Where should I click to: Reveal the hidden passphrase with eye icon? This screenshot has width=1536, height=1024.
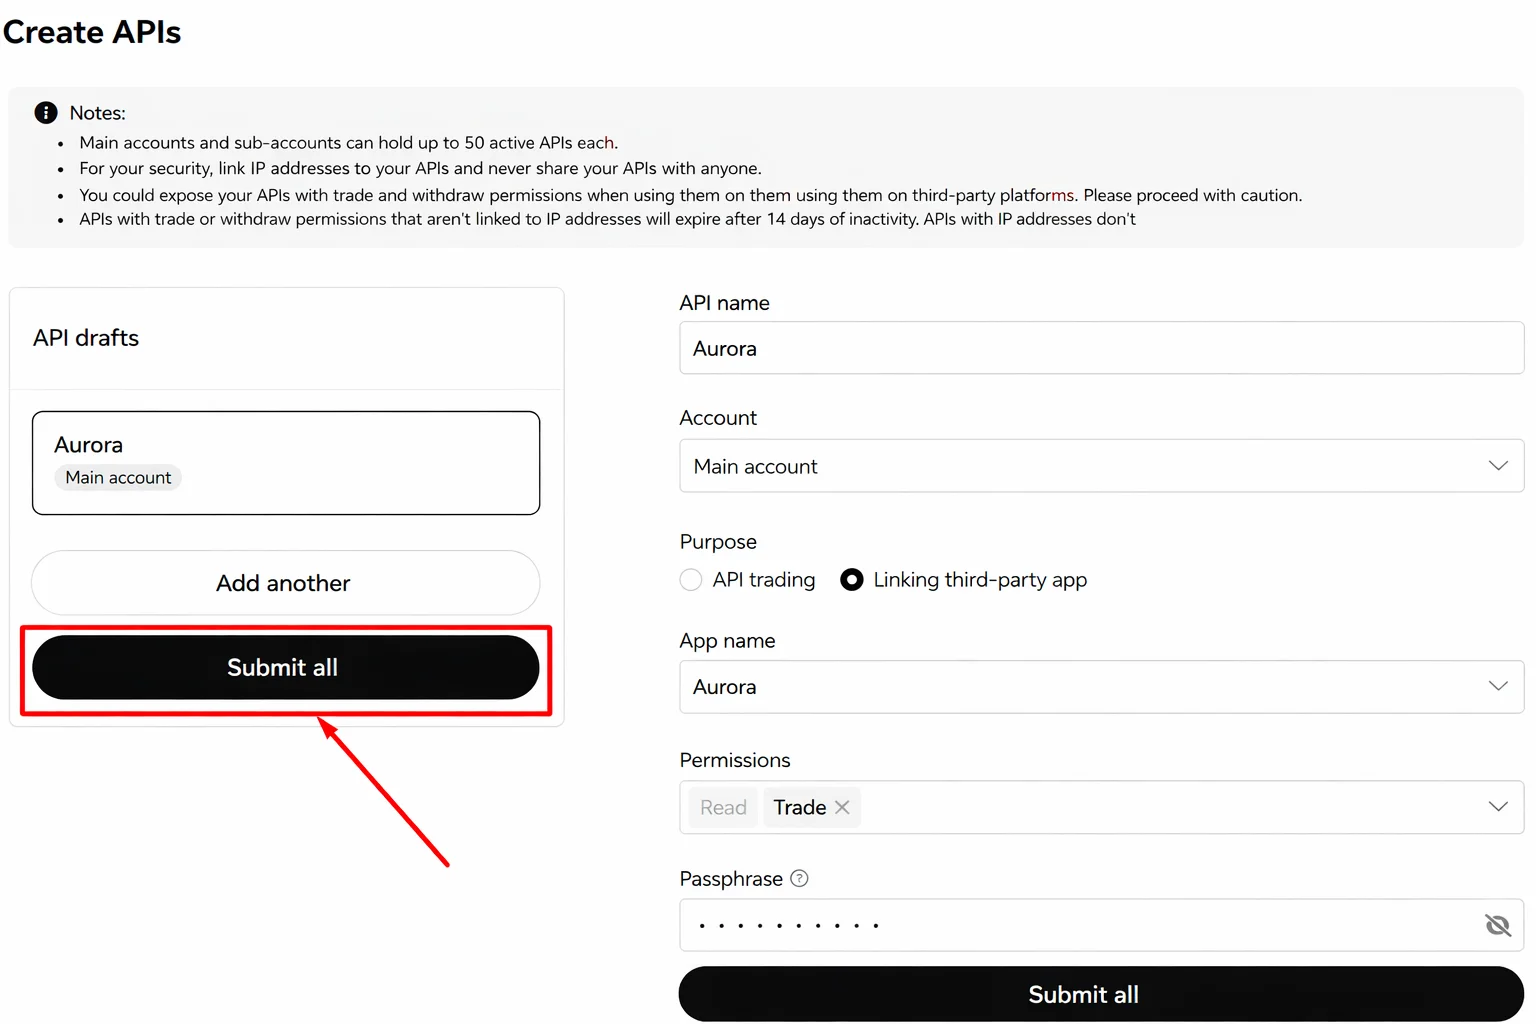[1497, 925]
